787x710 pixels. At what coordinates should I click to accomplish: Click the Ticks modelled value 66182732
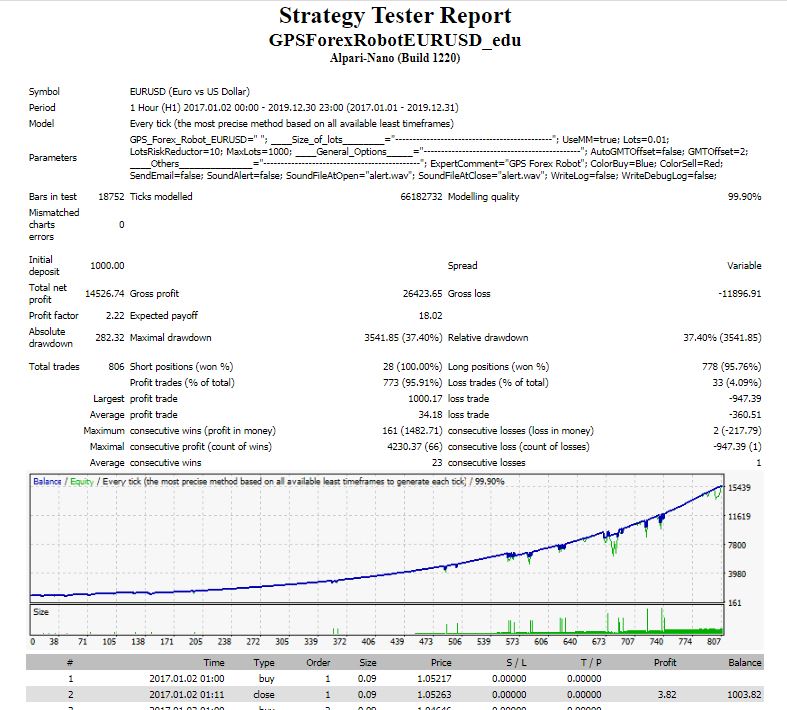click(x=421, y=197)
